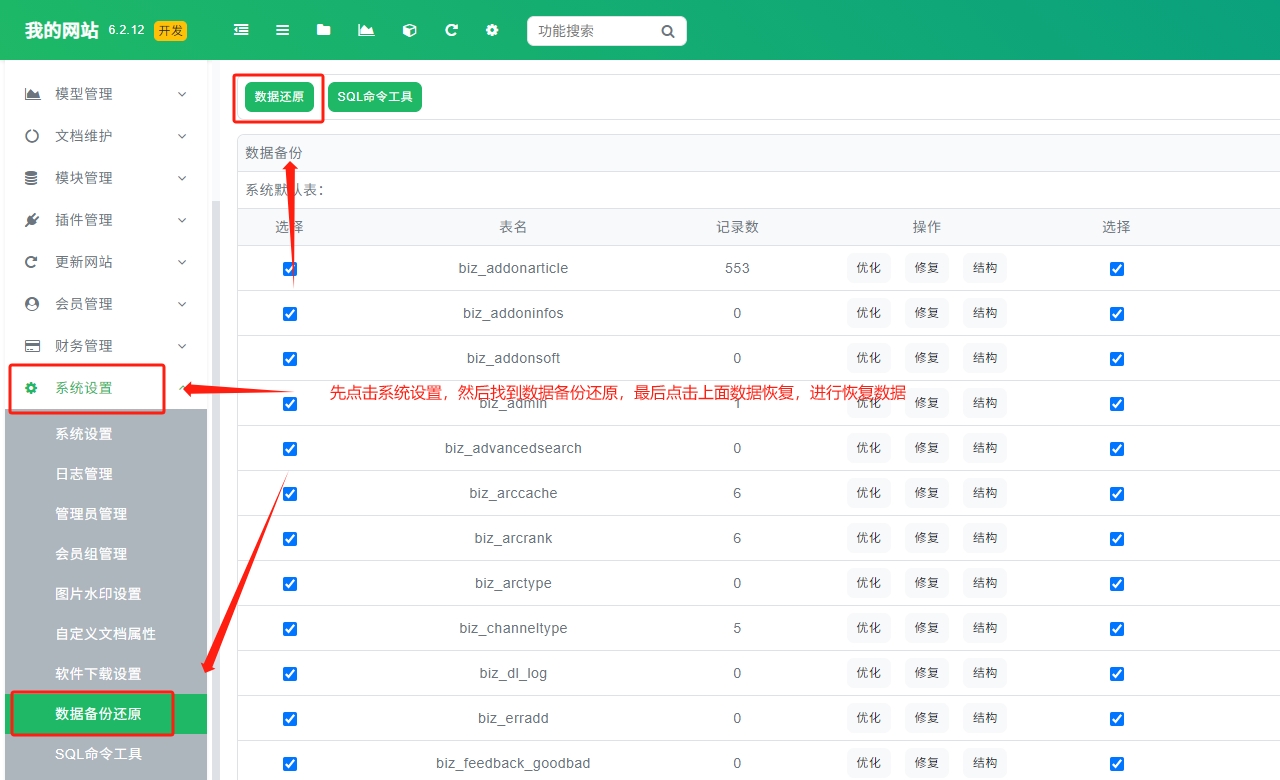Expand the 更新网站 menu chevron
1280x780 pixels.
(182, 262)
